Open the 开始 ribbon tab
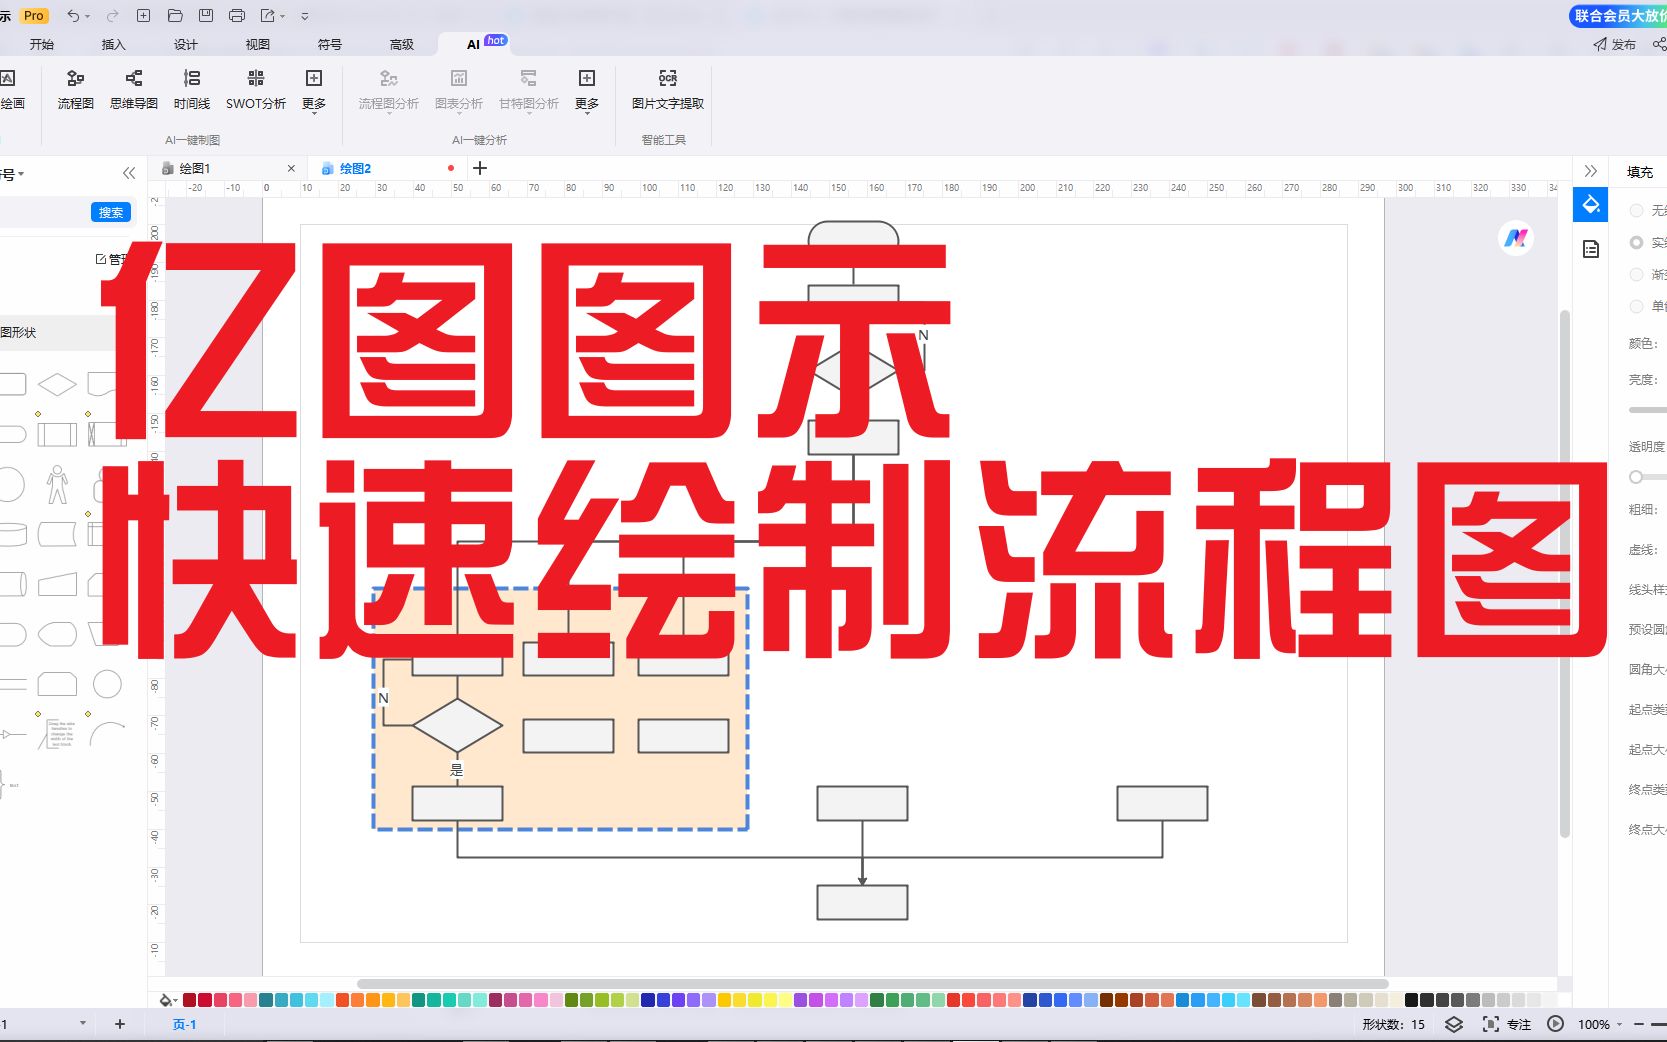Screen dimensions: 1667x1042 42,44
